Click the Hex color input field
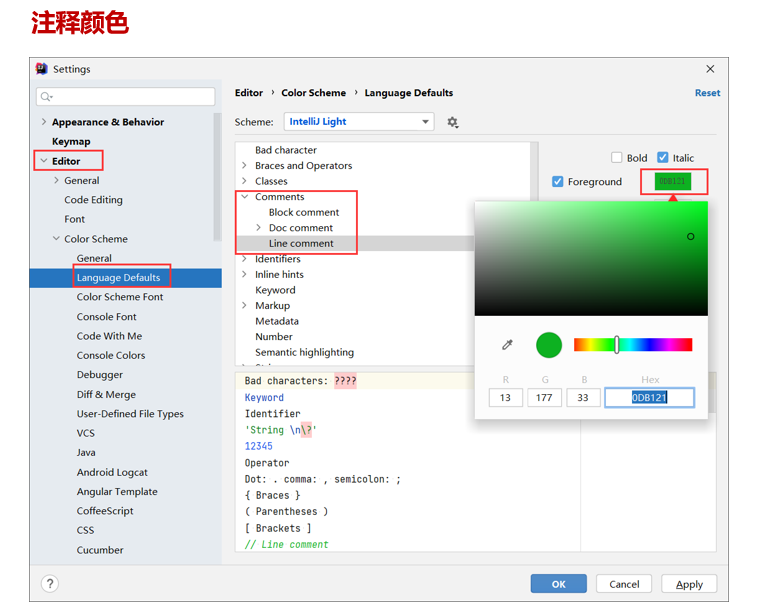The height and width of the screenshot is (612, 760). coord(649,398)
